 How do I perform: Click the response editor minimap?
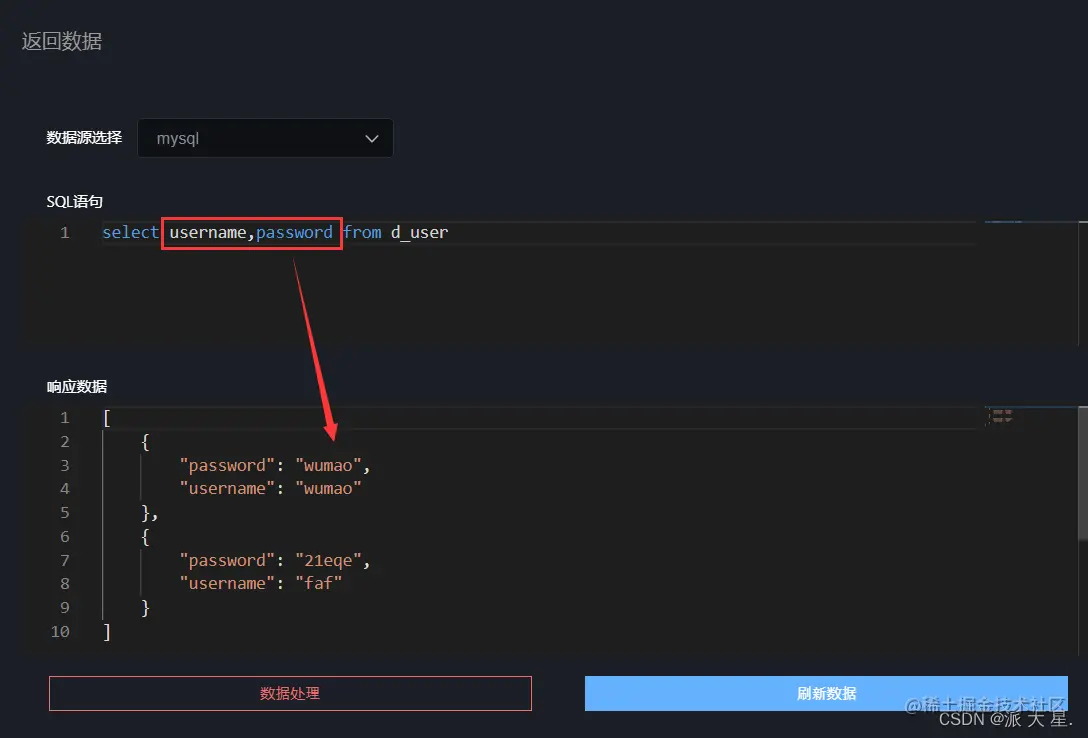tap(1000, 416)
